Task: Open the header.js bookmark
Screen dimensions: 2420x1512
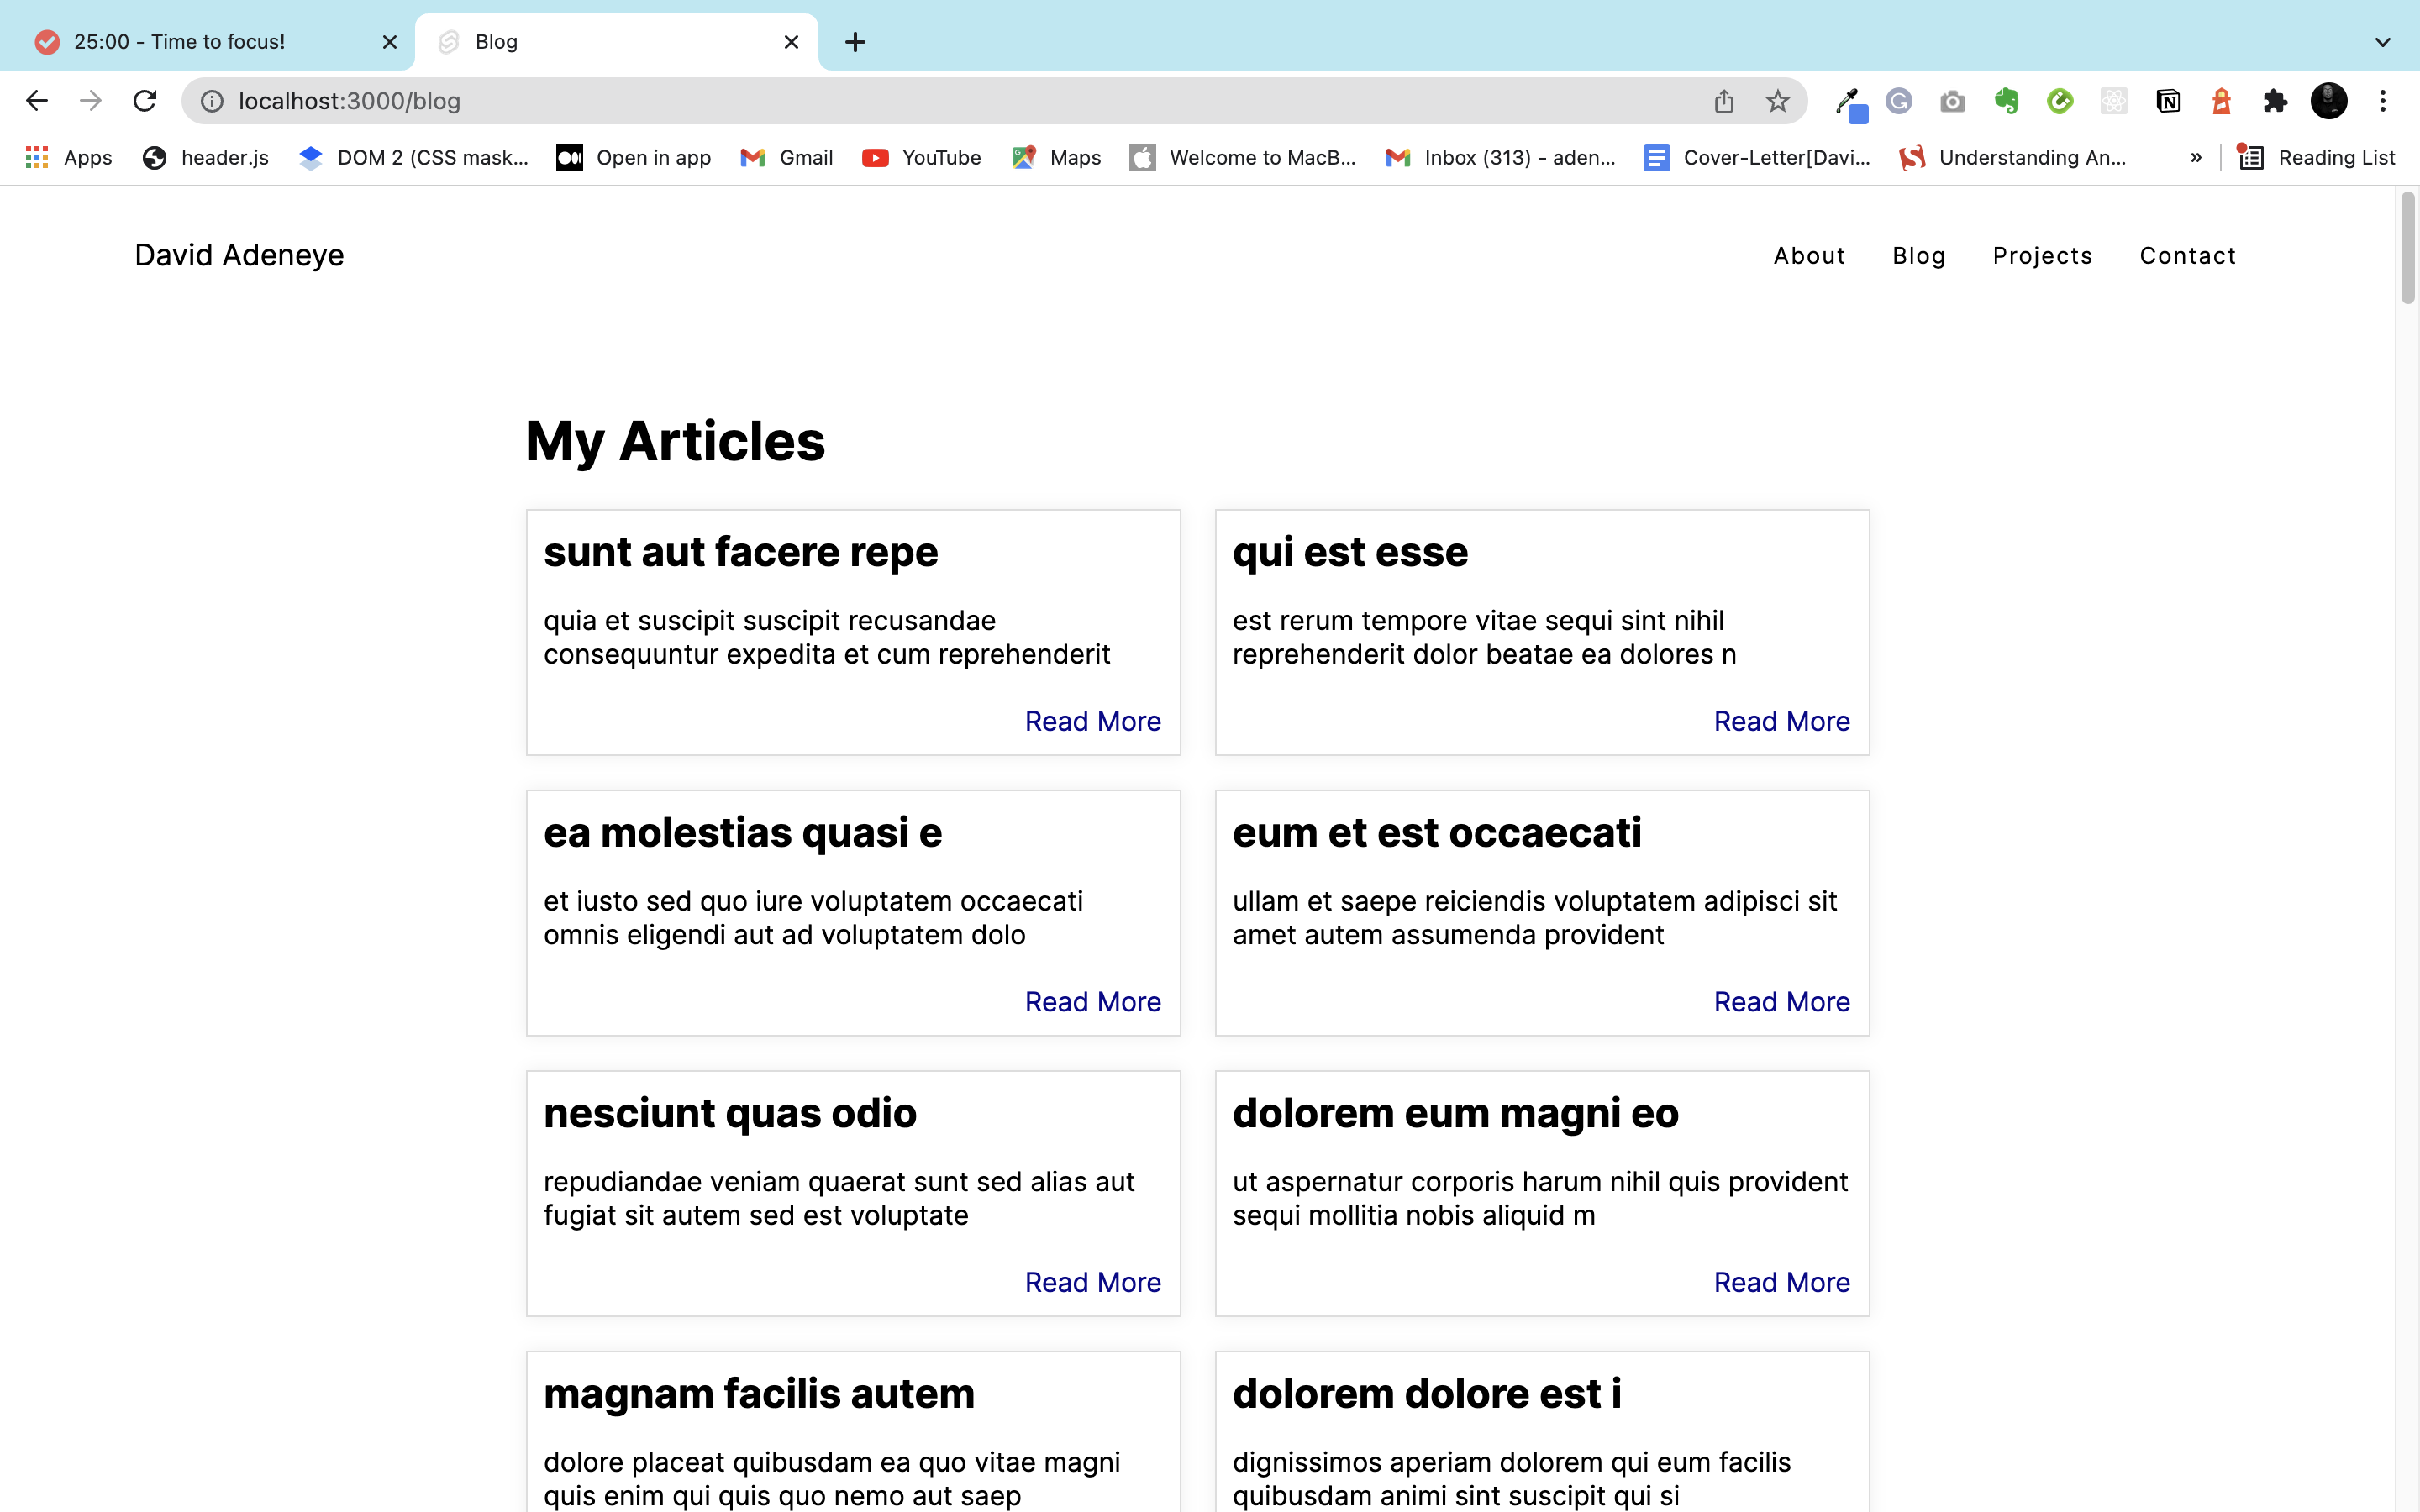Action: pyautogui.click(x=206, y=158)
